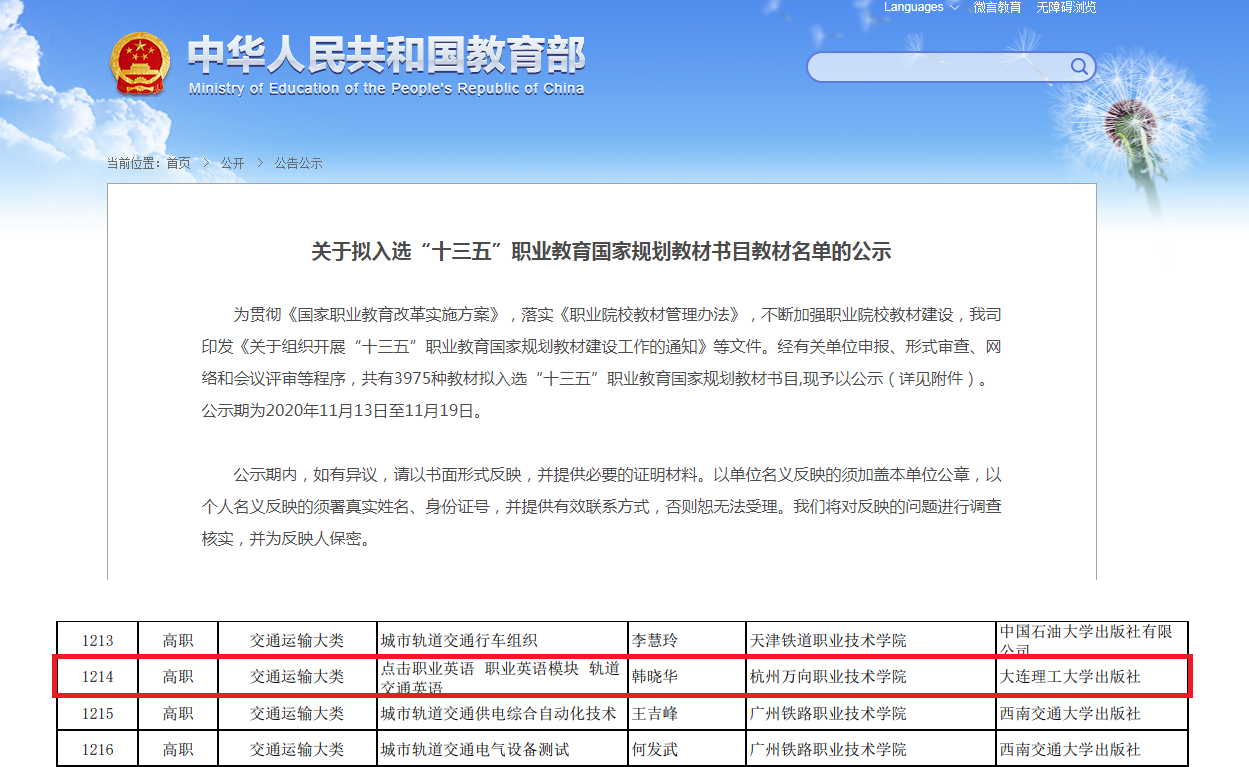Select 公开 in the breadcrumb path
Screen dimensions: 1249x767
point(232,163)
